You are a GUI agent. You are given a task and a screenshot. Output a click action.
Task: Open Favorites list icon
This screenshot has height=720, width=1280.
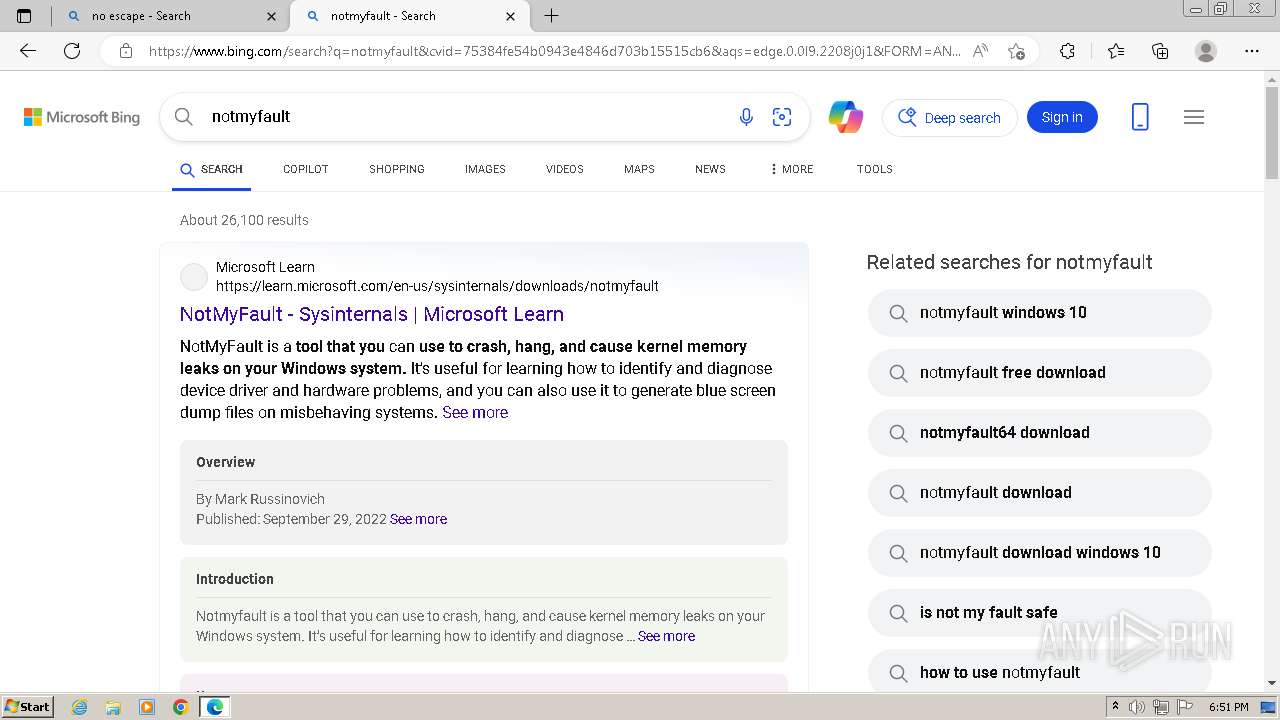pos(1116,51)
